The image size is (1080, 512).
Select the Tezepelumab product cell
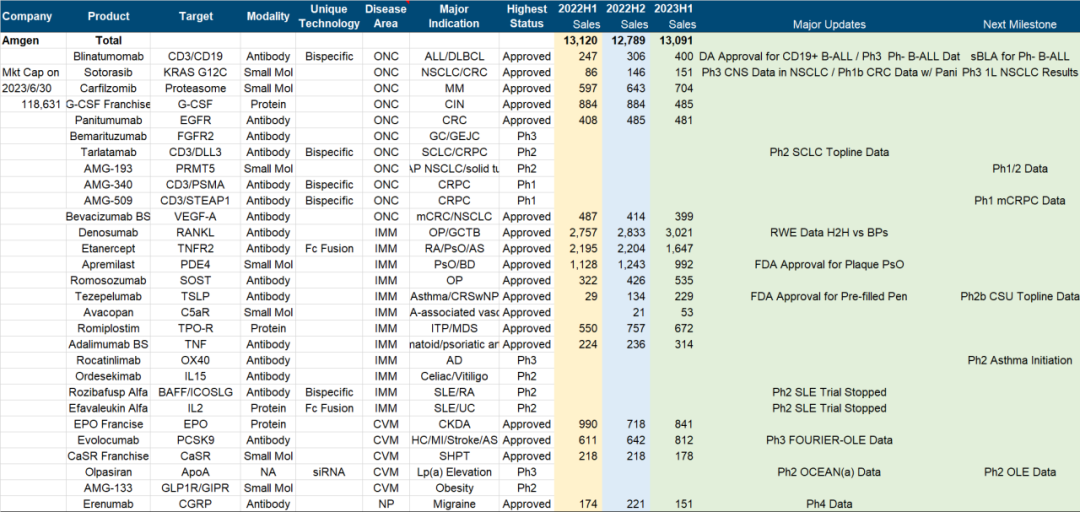[108, 296]
